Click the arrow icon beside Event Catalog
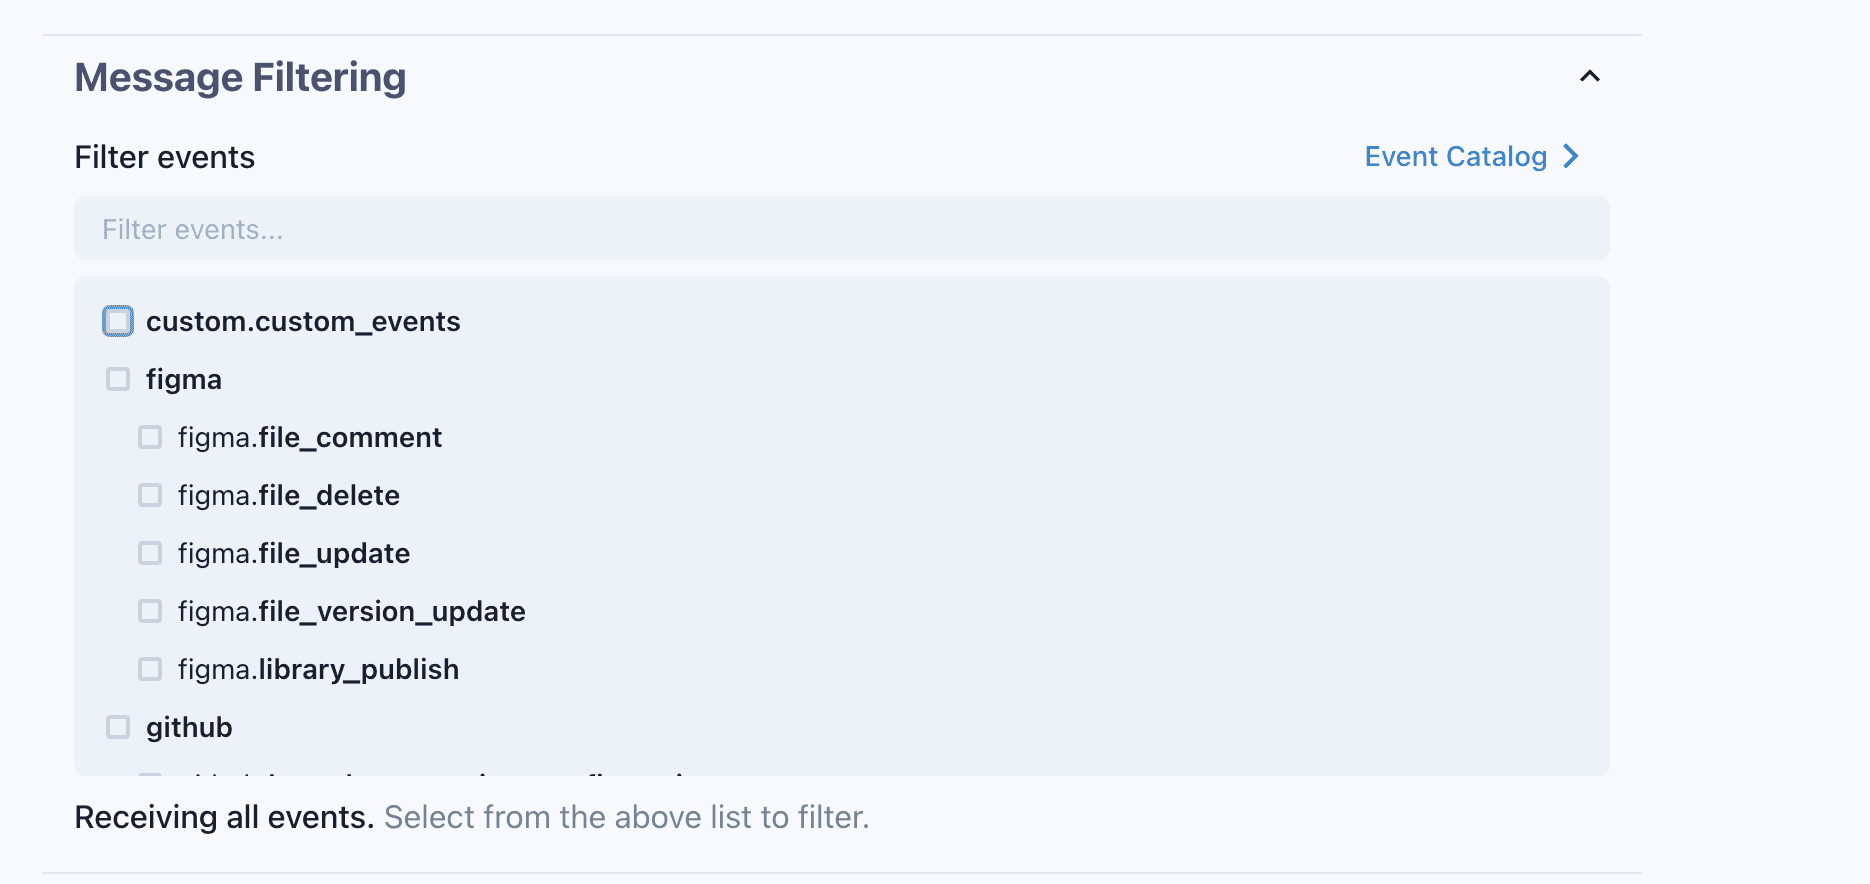Screen dimensions: 1870x884 [1571, 157]
